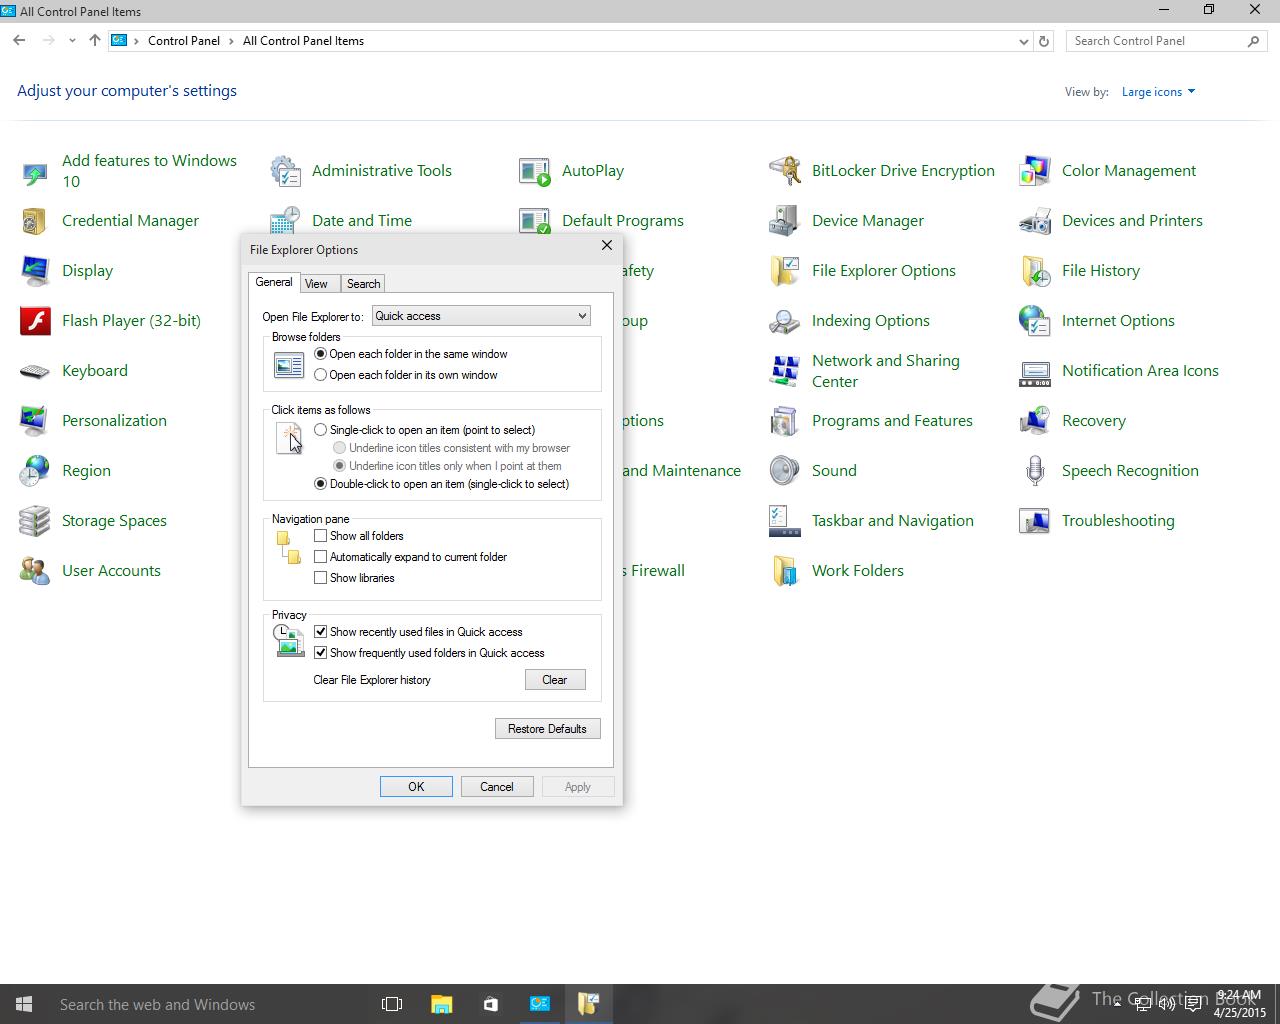Open the File History icon
The image size is (1280, 1024).
[1035, 271]
